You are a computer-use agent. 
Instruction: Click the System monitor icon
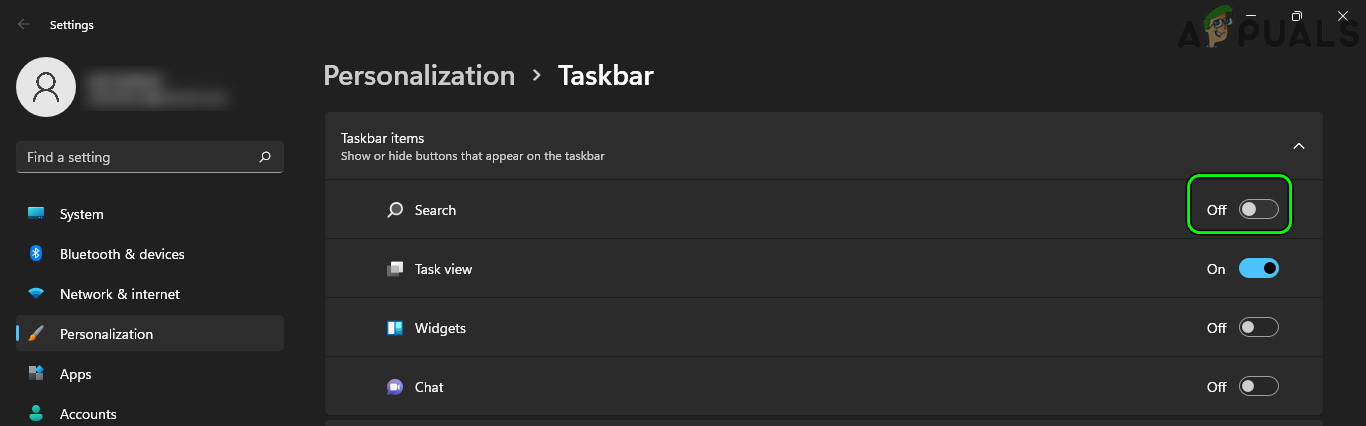pyautogui.click(x=36, y=214)
